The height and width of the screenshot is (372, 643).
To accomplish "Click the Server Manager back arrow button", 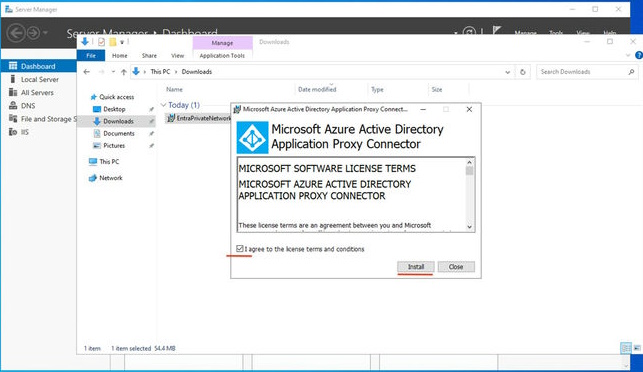I will [x=16, y=32].
